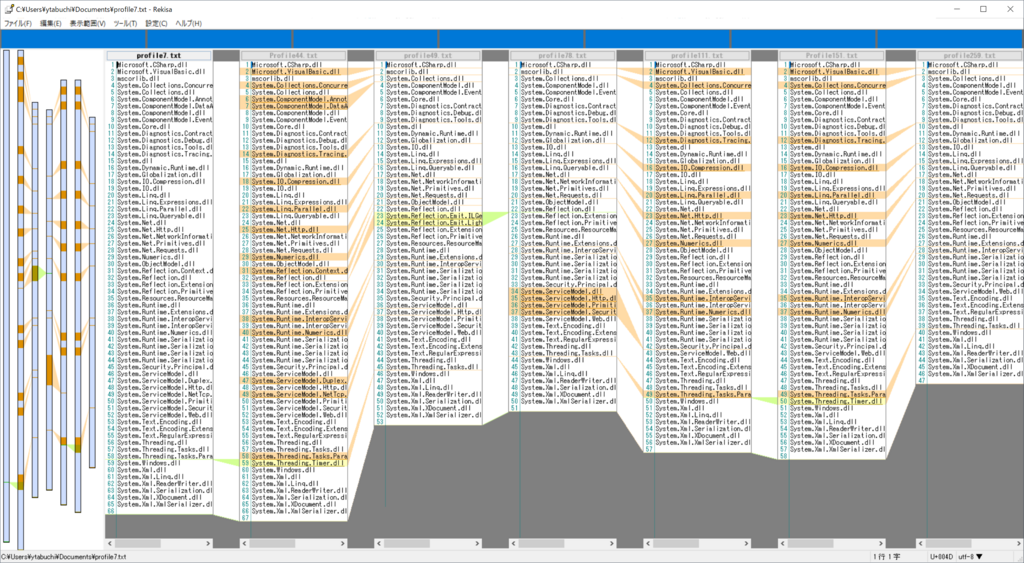
Task: Click the U+004D character code indicator
Action: click(941, 556)
